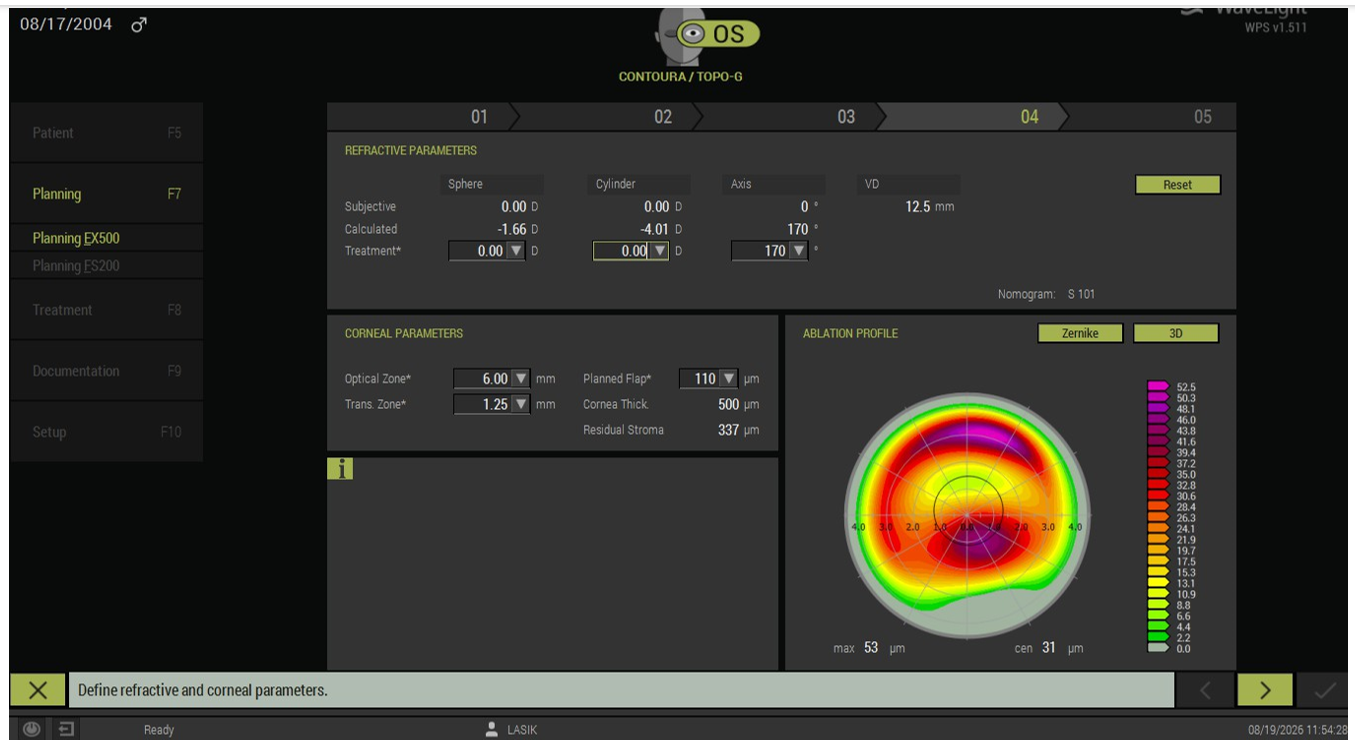
Task: Click the max 53 µm readout
Action: 869,648
